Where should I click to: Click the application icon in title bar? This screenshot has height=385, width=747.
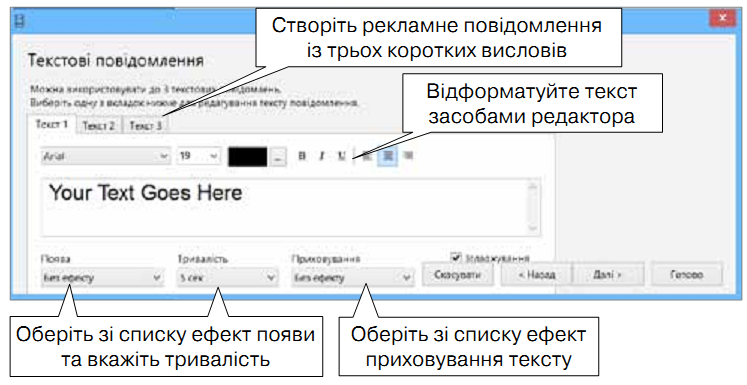click(20, 20)
